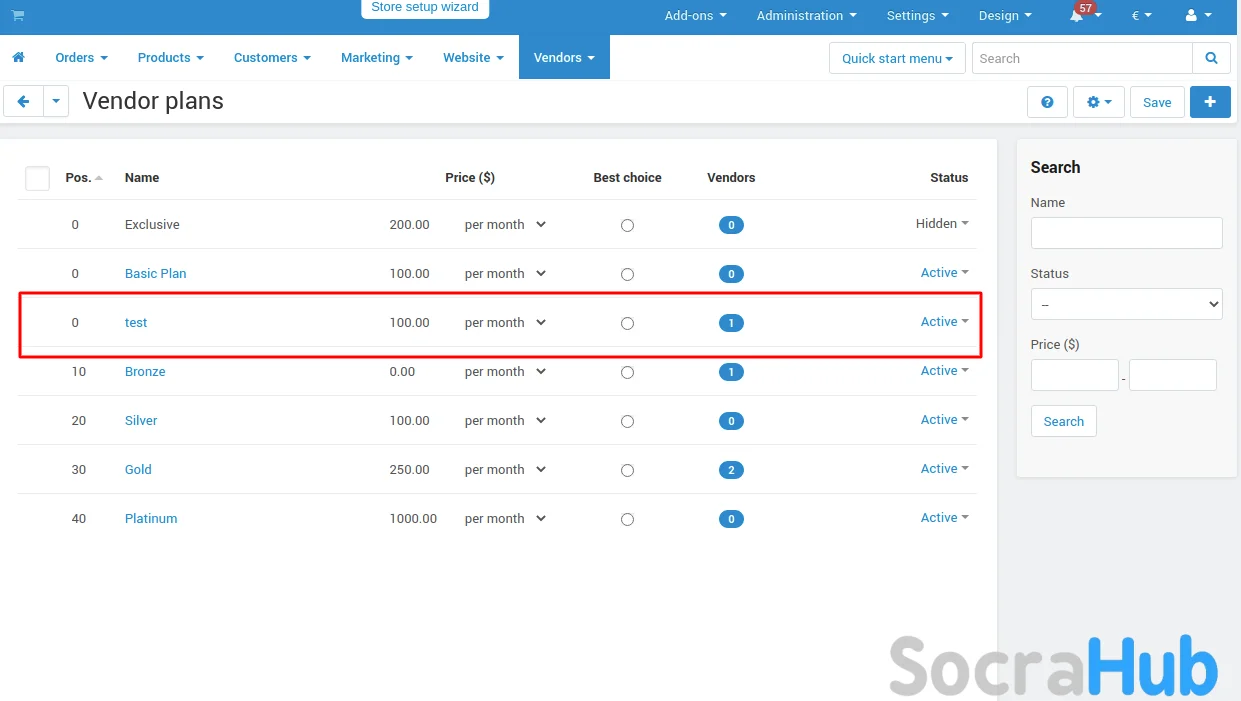Select Best choice radio for Basic Plan

[627, 274]
